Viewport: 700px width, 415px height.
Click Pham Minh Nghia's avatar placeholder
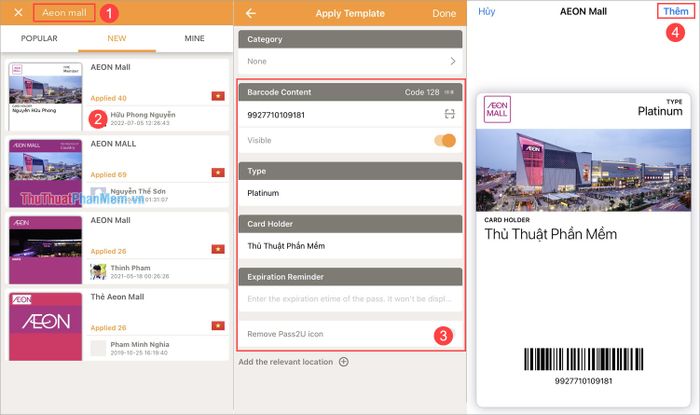click(x=98, y=348)
